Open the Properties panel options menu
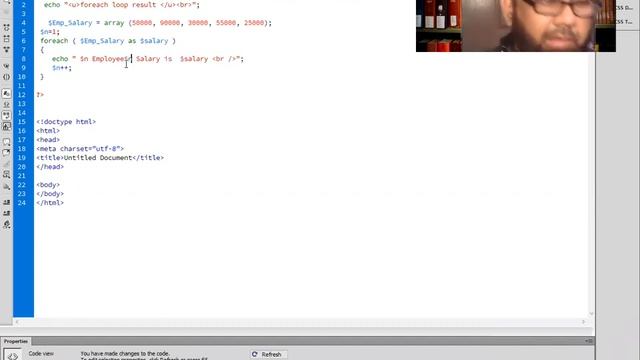The width and height of the screenshot is (640, 360). pos(588,341)
